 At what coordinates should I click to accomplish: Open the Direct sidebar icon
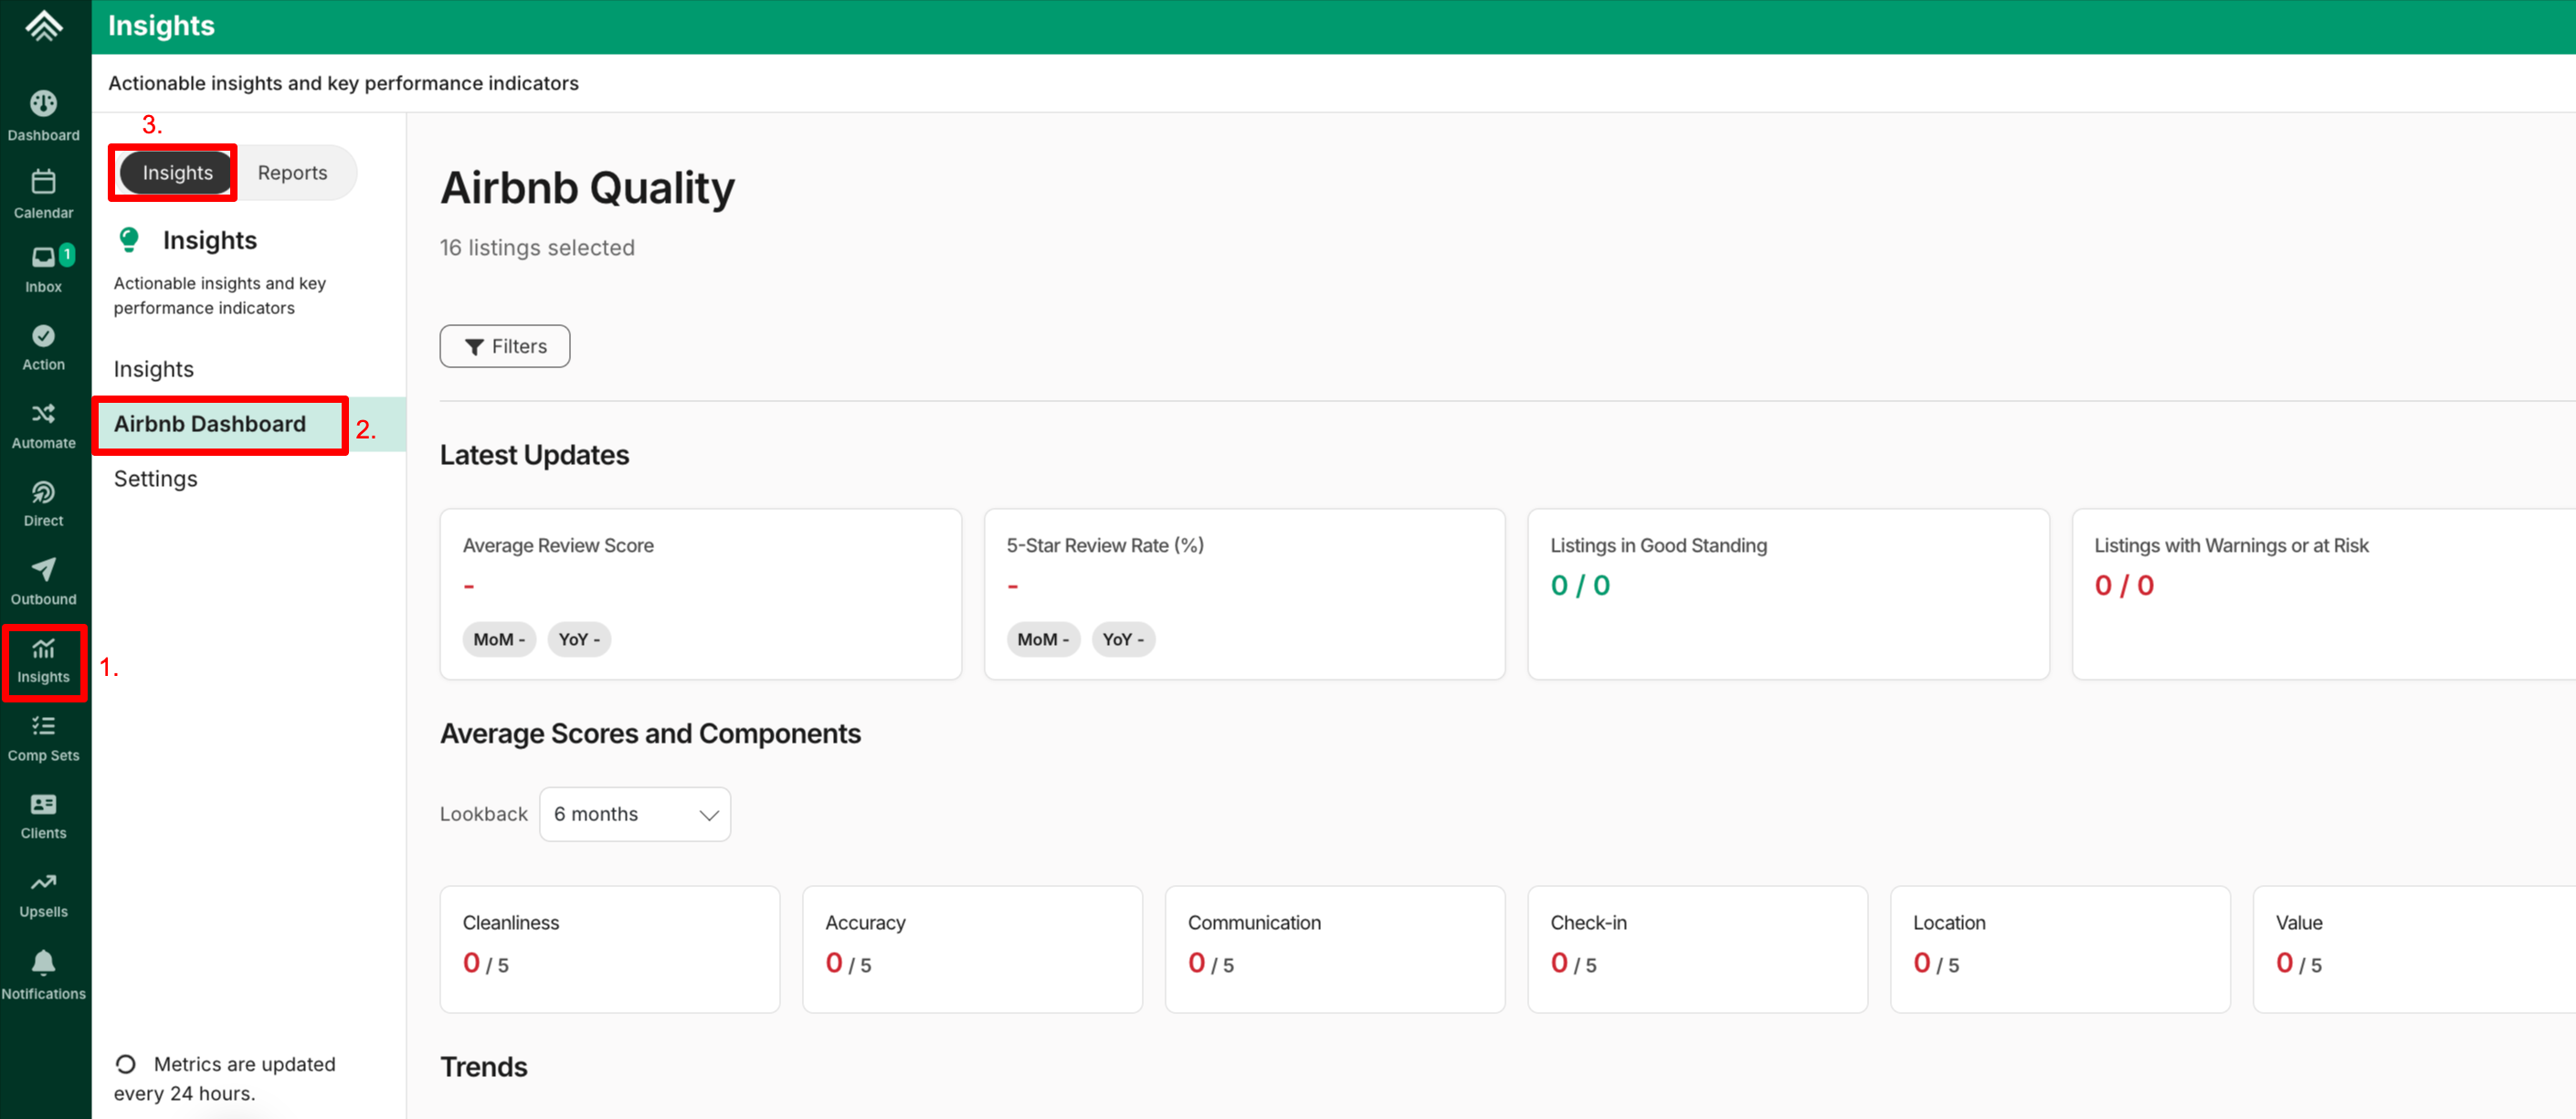[43, 503]
